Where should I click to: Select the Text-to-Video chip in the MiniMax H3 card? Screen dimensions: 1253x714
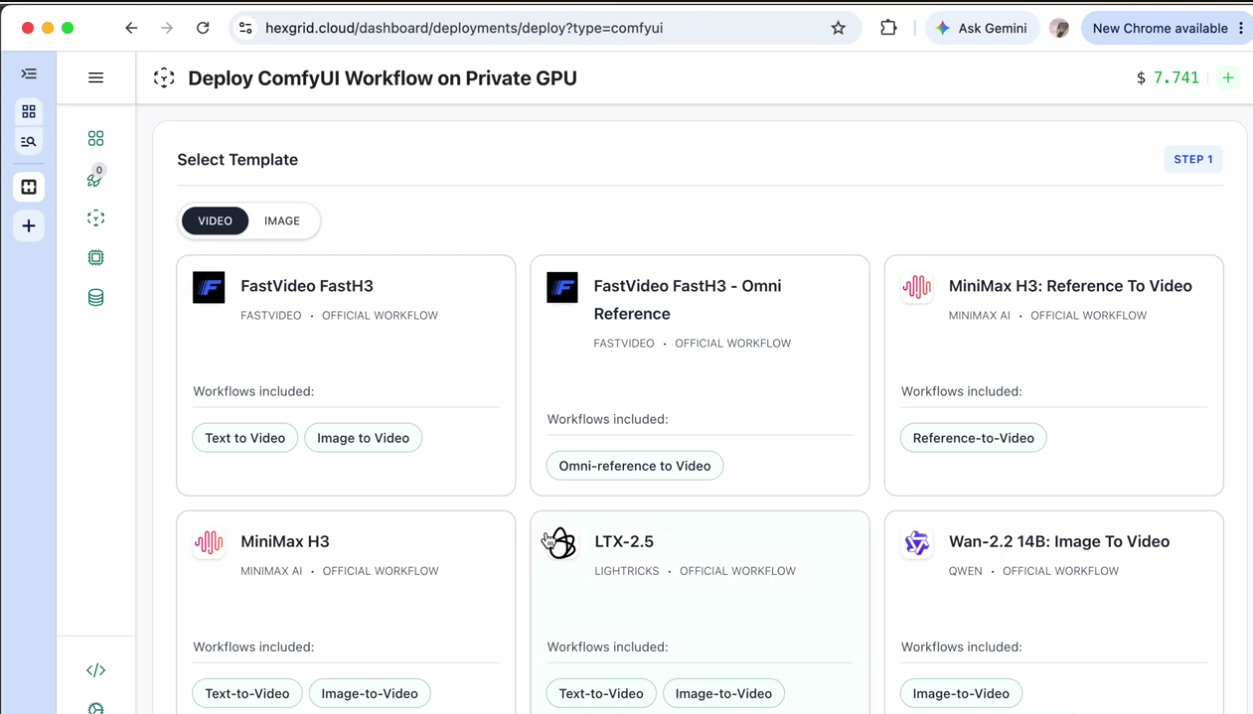[x=247, y=694]
